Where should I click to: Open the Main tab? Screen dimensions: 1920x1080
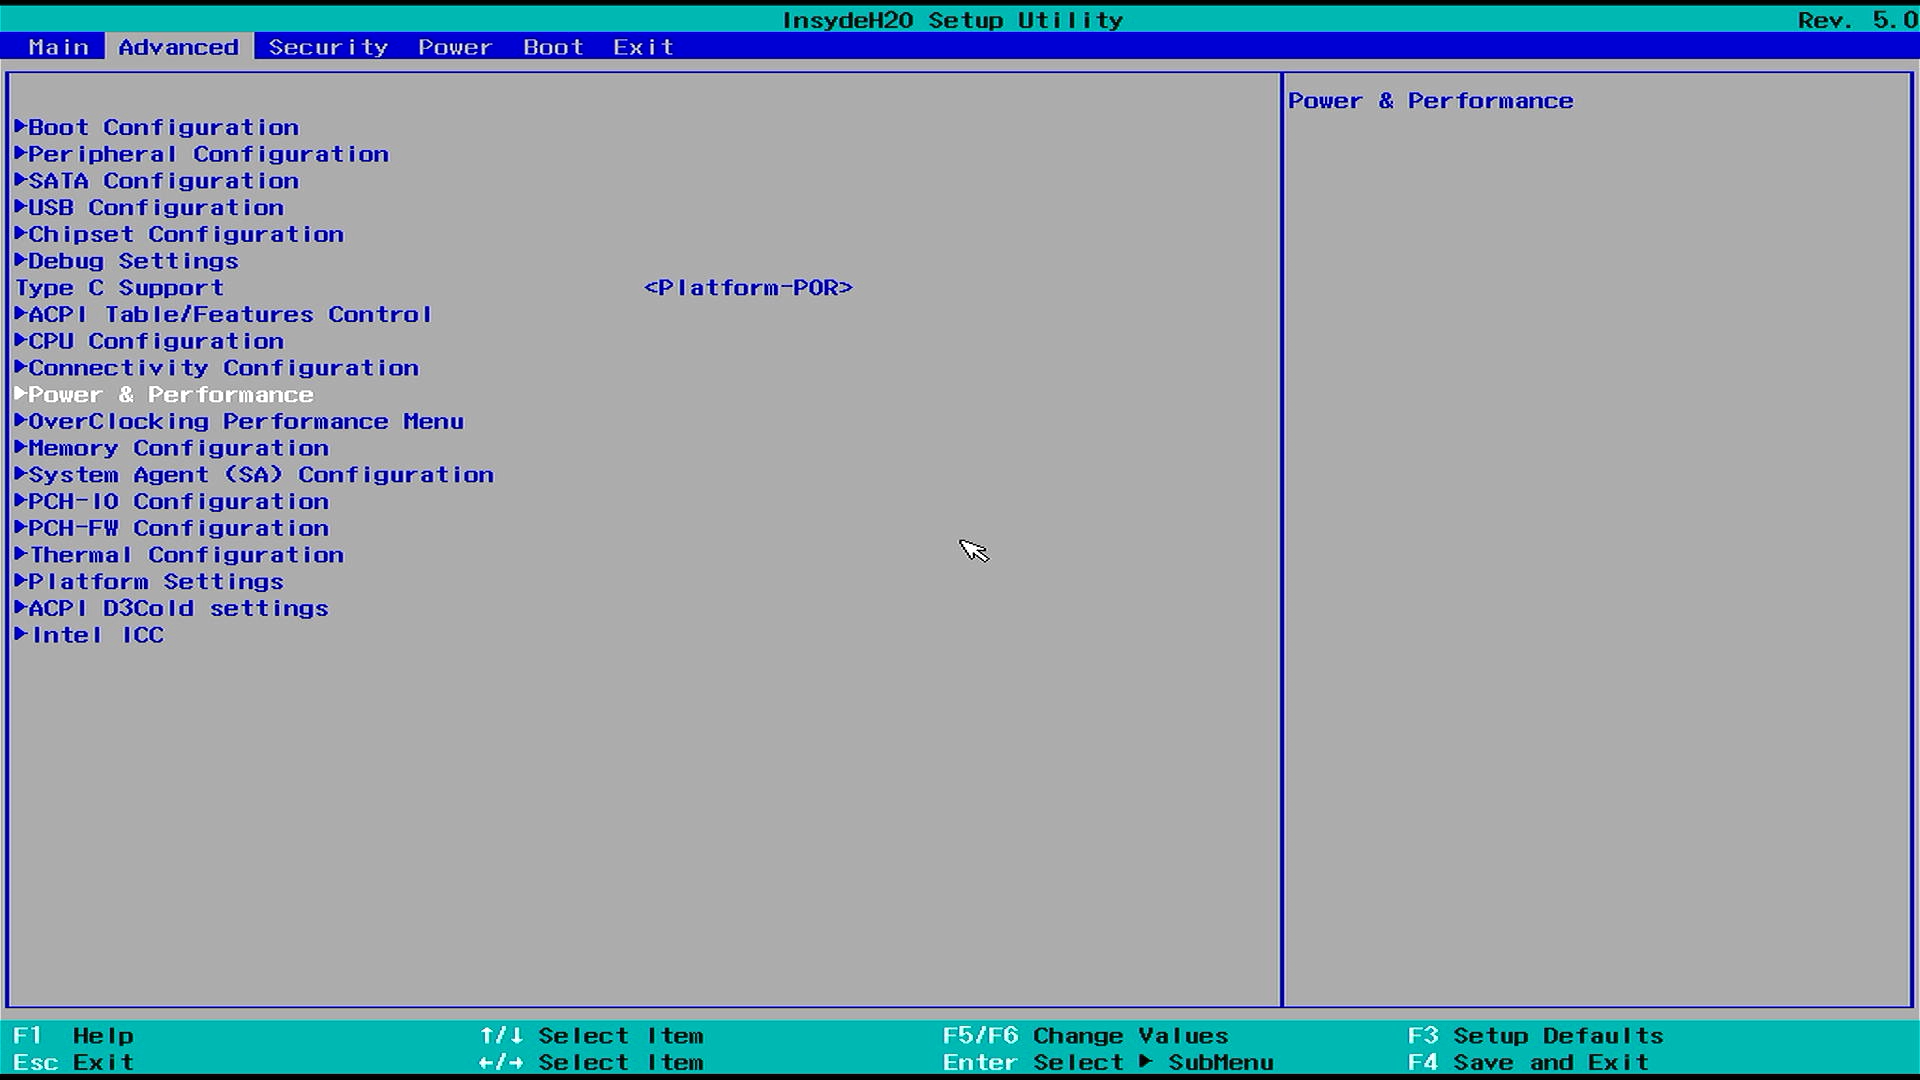58,47
